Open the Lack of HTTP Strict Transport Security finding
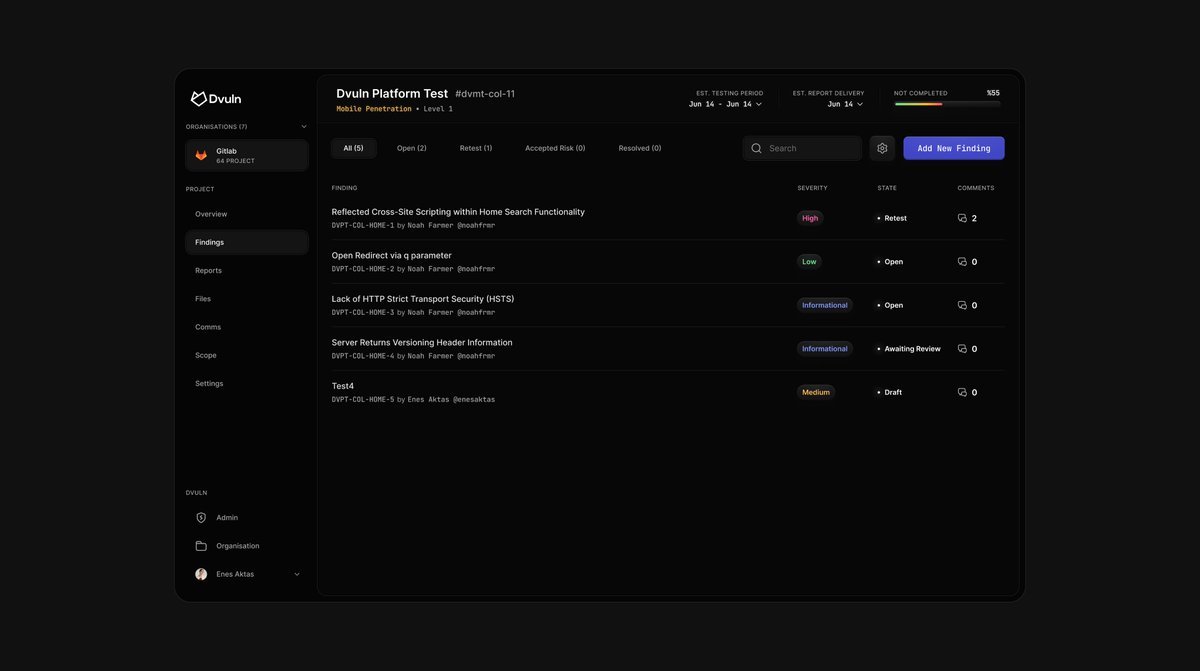Image resolution: width=1200 pixels, height=671 pixels. point(423,299)
